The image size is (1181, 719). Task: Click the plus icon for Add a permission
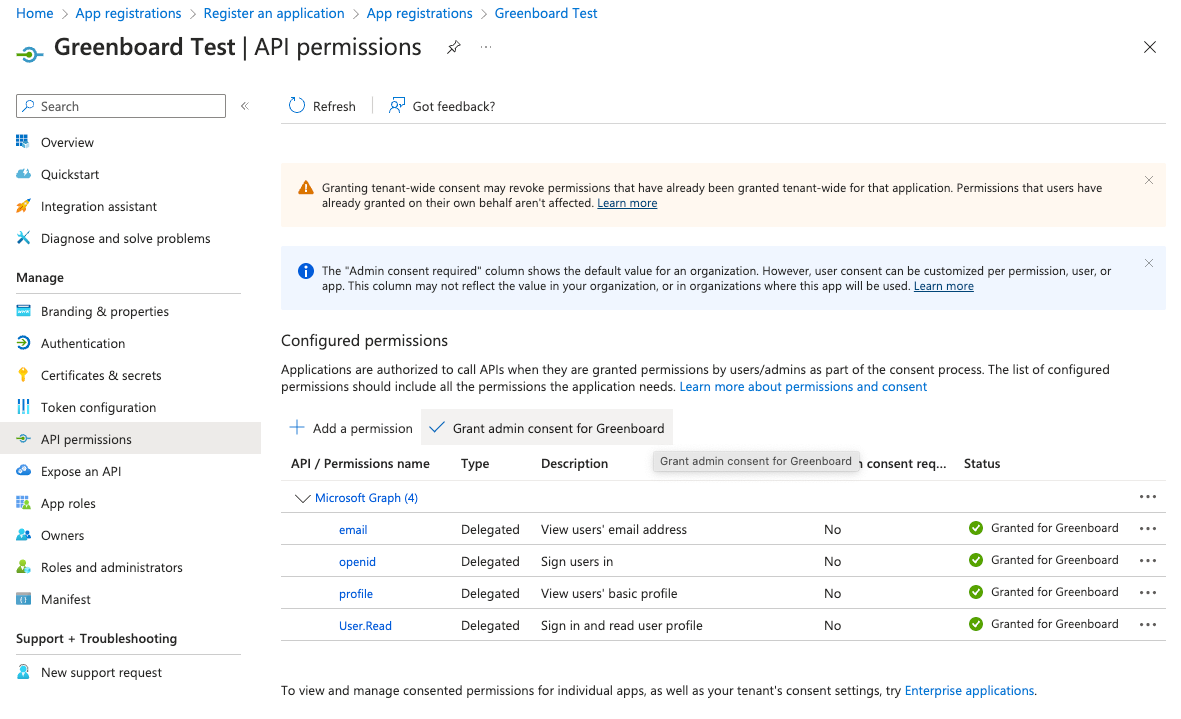pyautogui.click(x=297, y=428)
